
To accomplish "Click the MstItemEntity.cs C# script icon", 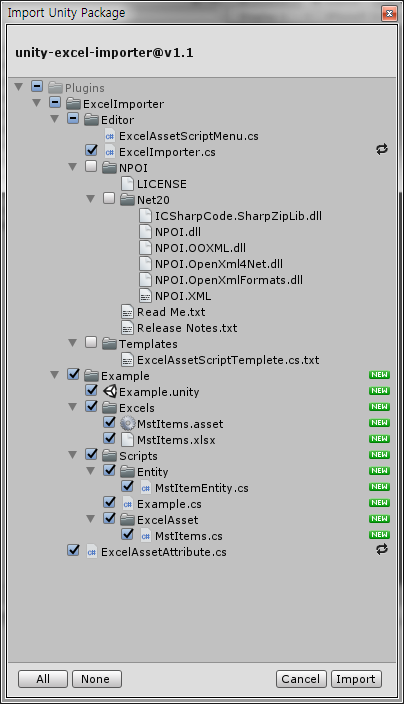I will (145, 488).
